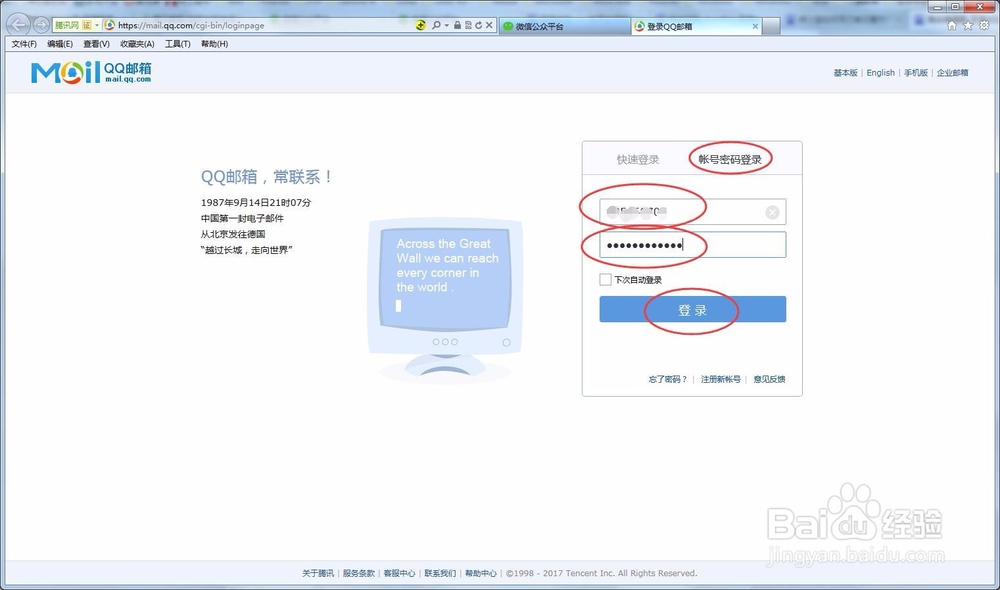
Task: Switch to the 微信公众平台 tab
Action: pyautogui.click(x=564, y=26)
